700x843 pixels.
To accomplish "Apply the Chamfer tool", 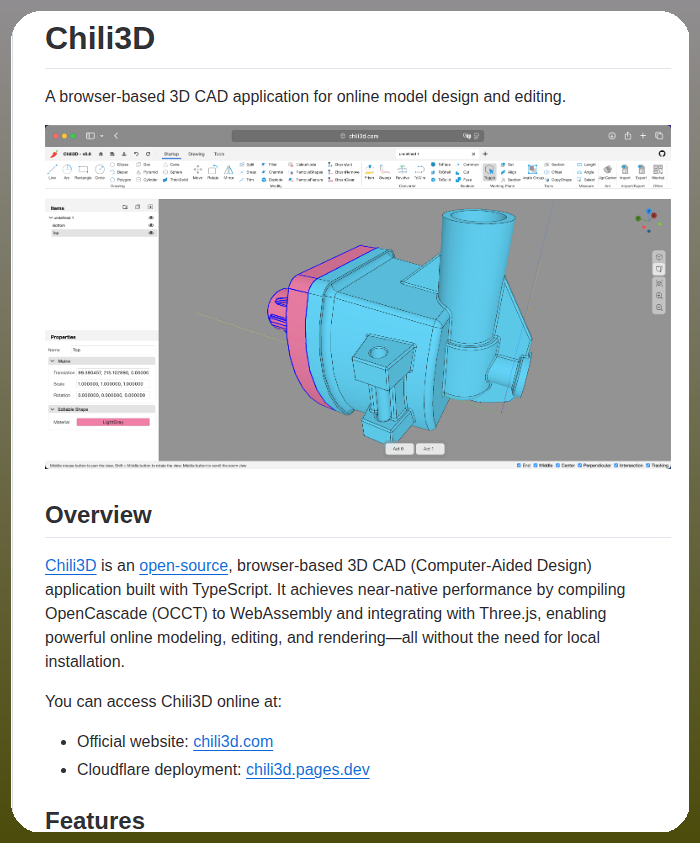I will coord(273,172).
